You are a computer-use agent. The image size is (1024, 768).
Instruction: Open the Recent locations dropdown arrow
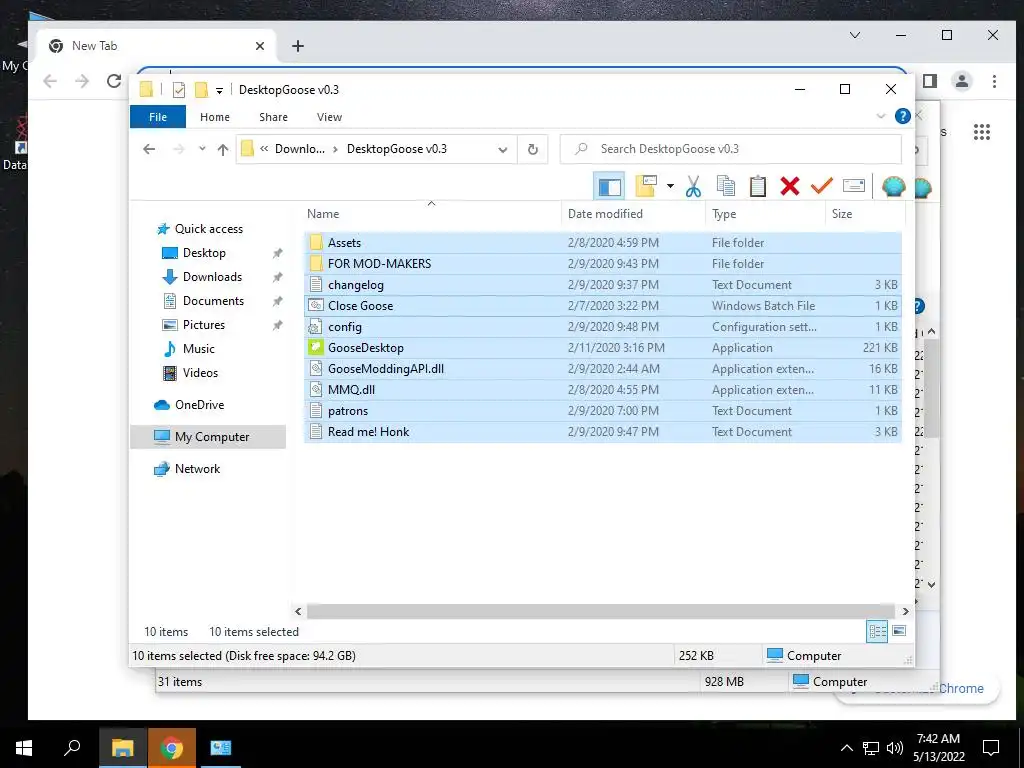pos(202,149)
